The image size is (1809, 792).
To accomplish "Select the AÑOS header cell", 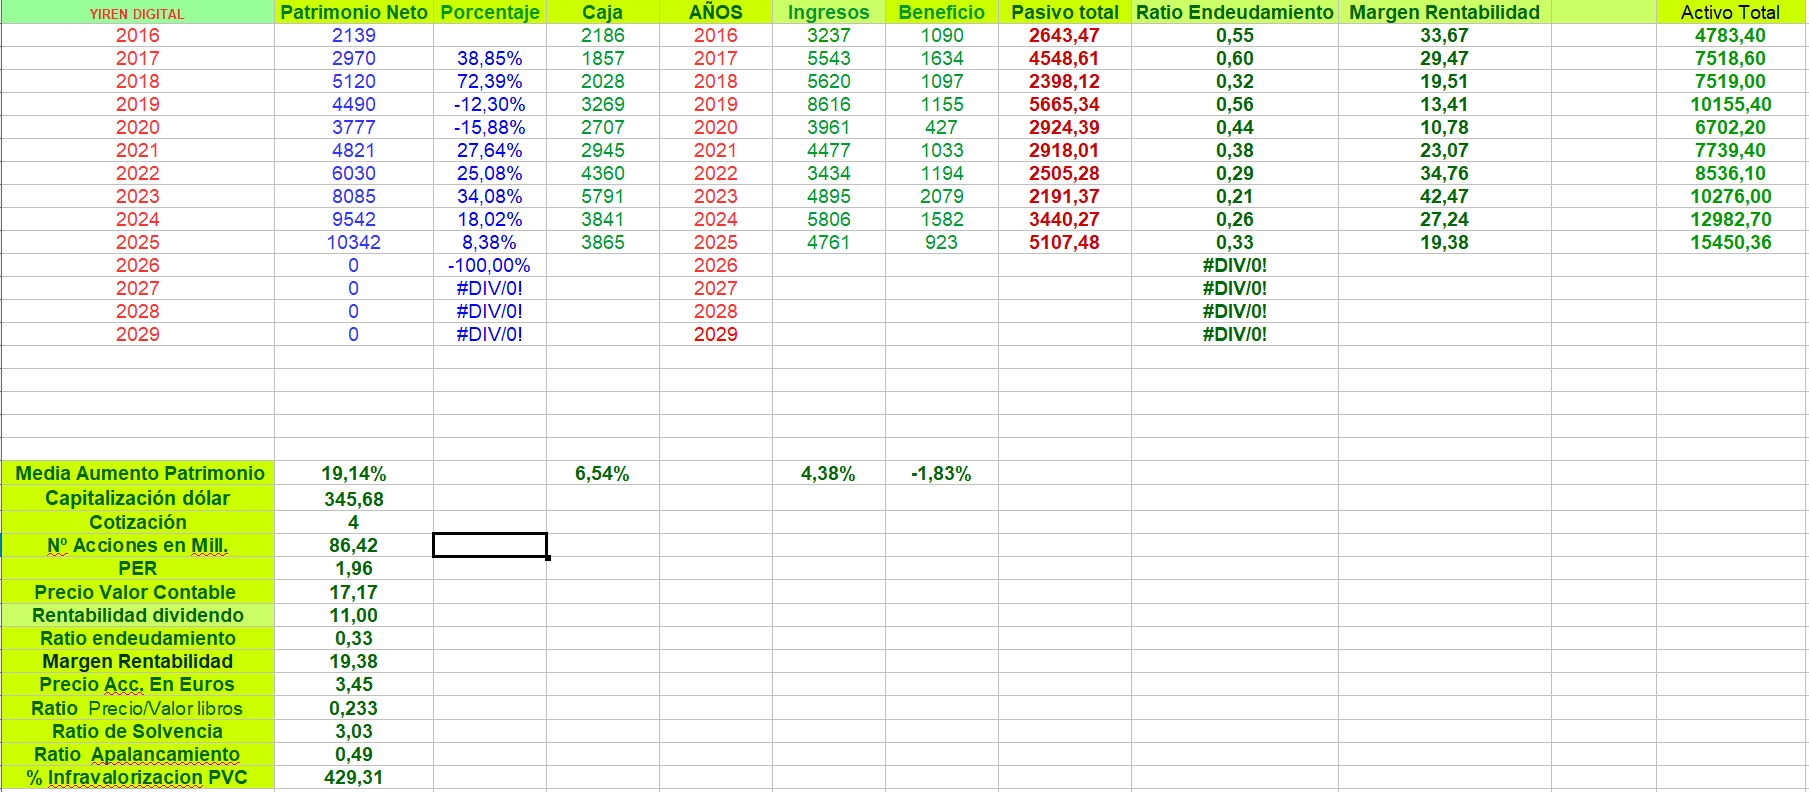I will click(x=715, y=12).
